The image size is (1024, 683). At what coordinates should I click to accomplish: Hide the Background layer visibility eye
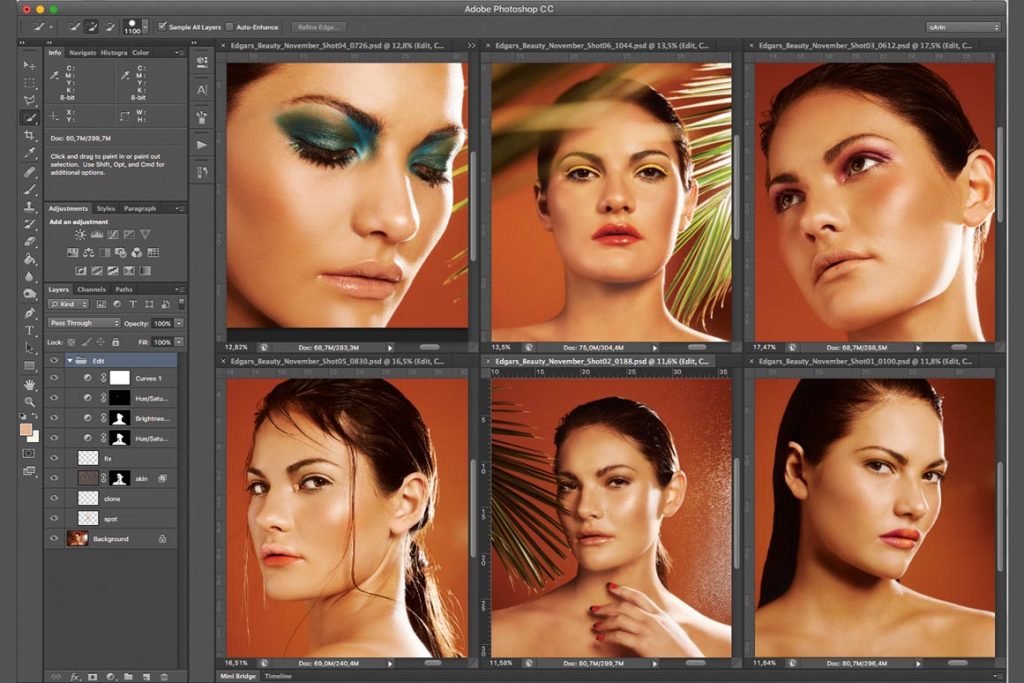tap(54, 539)
